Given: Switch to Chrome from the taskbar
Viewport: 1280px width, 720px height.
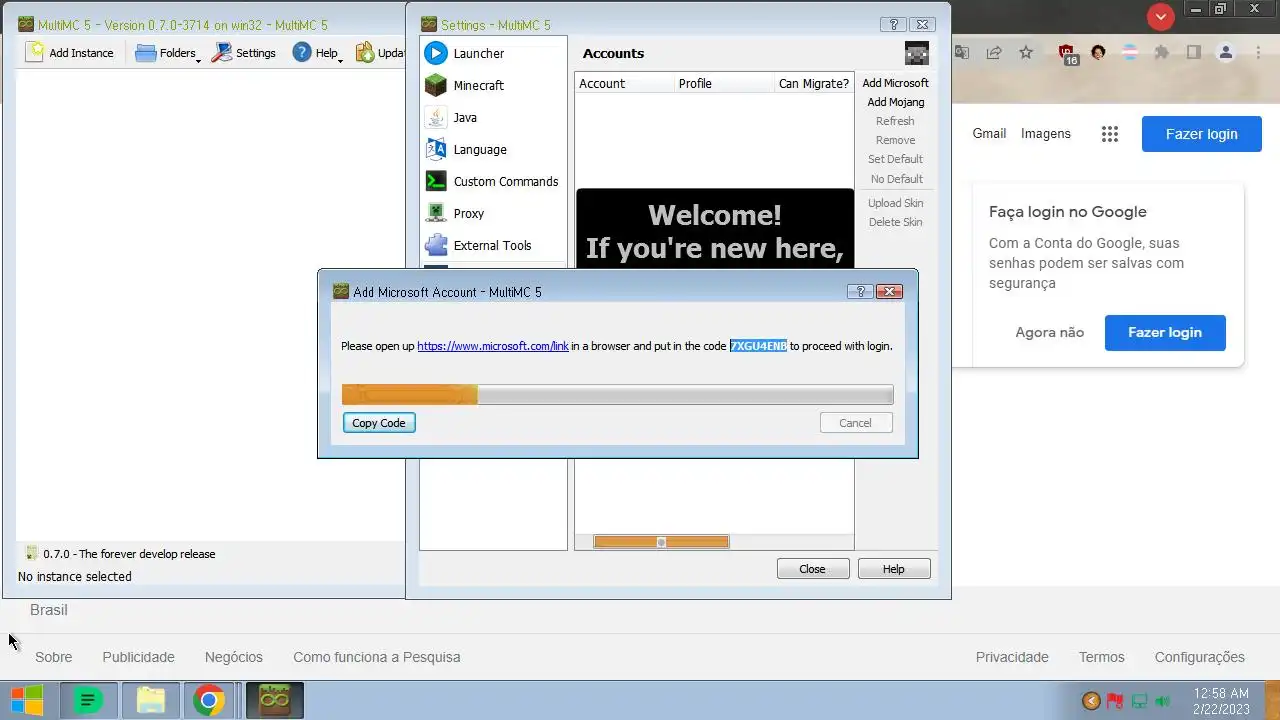Looking at the screenshot, I should [x=209, y=701].
